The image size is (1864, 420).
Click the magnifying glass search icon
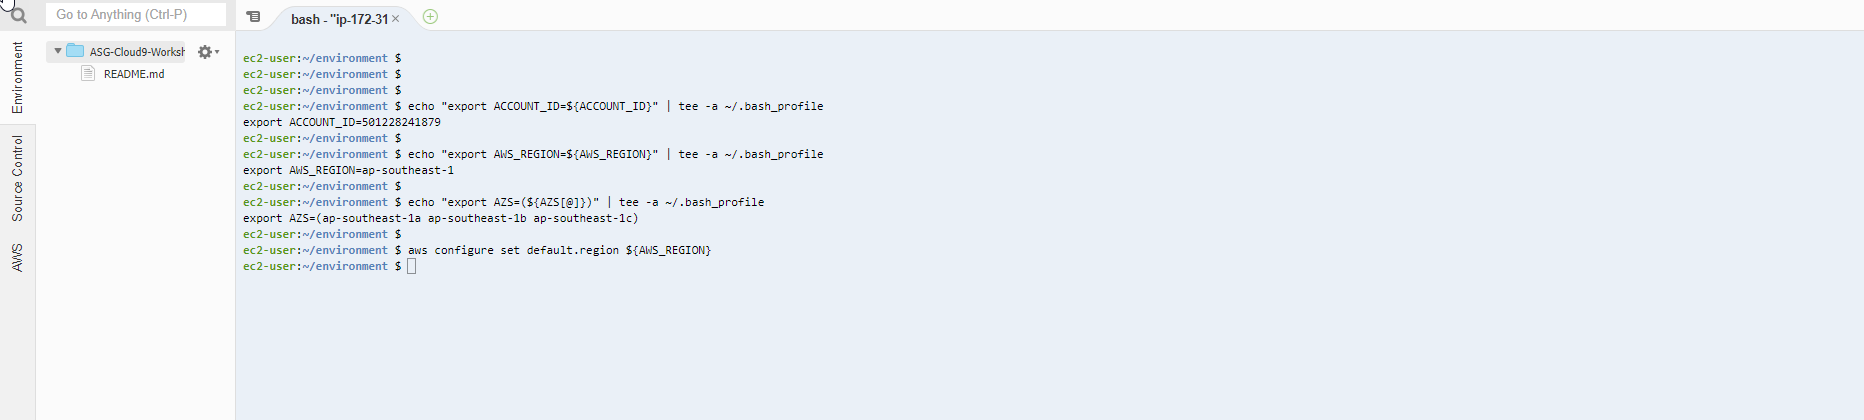click(17, 15)
